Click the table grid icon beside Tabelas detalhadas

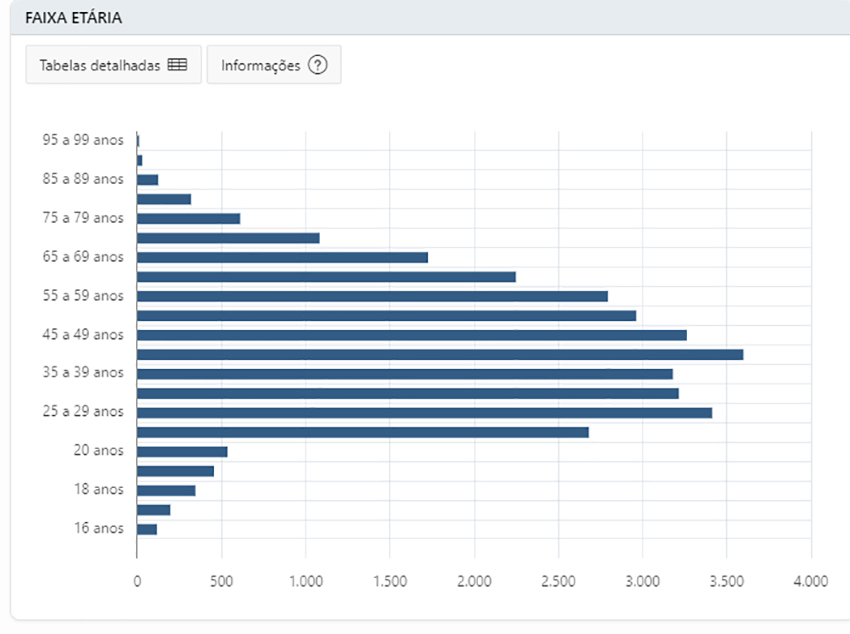click(x=177, y=65)
